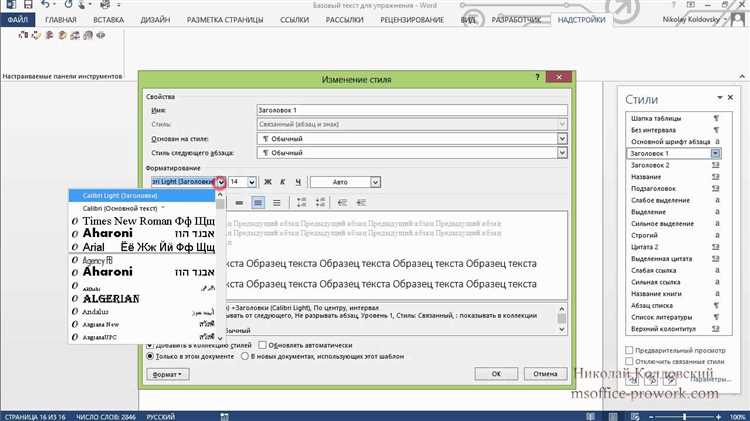Decrease paragraph spacing icon
Image resolution: width=750 pixels, height=421 pixels.
point(320,203)
